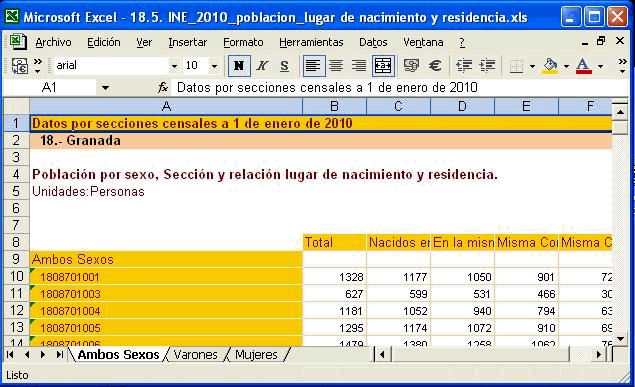The height and width of the screenshot is (387, 635).
Task: Increase indent of cell
Action: point(487,66)
